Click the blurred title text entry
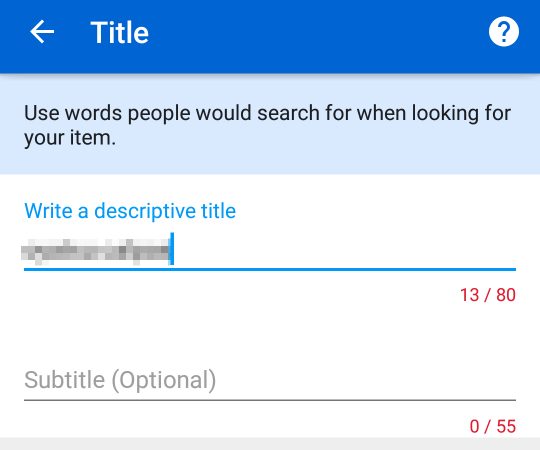The width and height of the screenshot is (540, 450). point(95,251)
